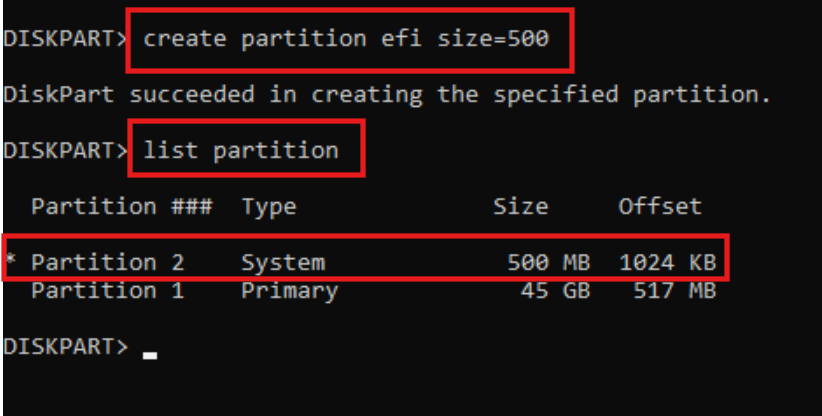The image size is (822, 416).
Task: Click the 'Type' column header
Action: [x=269, y=207]
